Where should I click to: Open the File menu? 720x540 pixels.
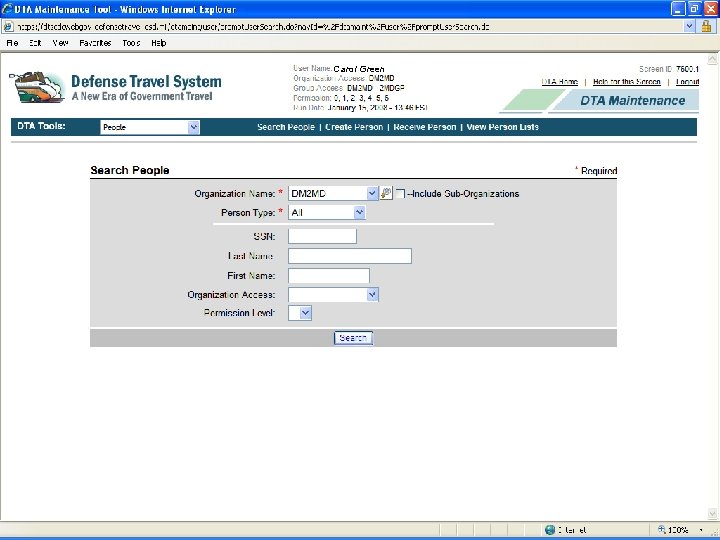(x=12, y=43)
